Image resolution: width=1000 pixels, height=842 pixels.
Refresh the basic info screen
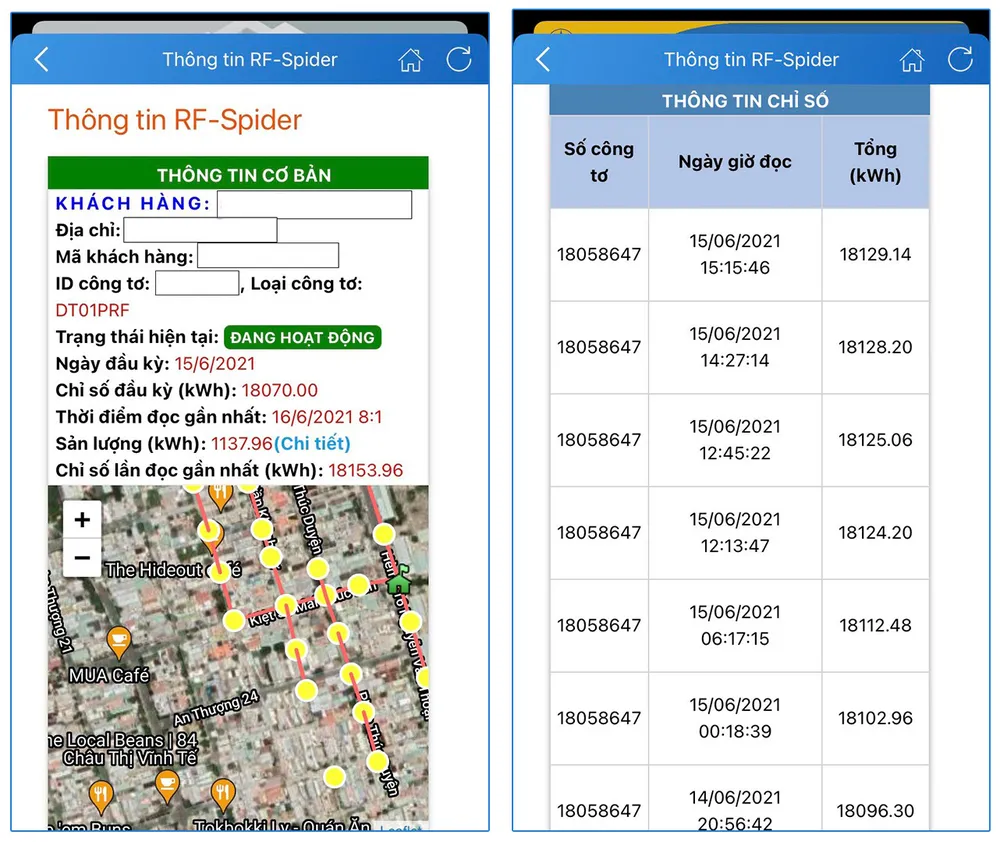click(x=459, y=59)
